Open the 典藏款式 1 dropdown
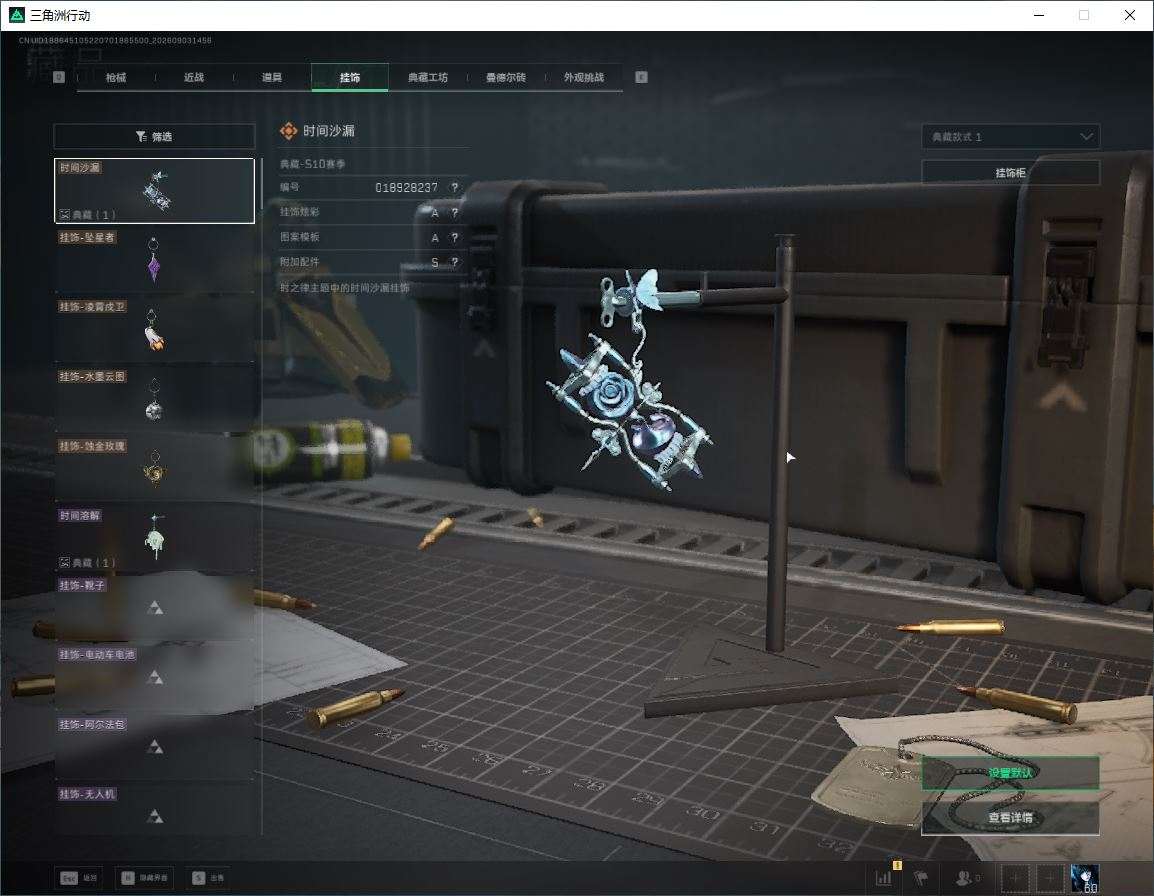The width and height of the screenshot is (1154, 896). click(x=1010, y=137)
